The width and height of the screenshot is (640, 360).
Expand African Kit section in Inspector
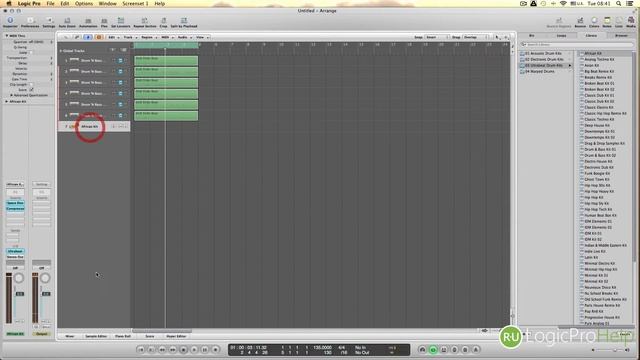point(7,101)
